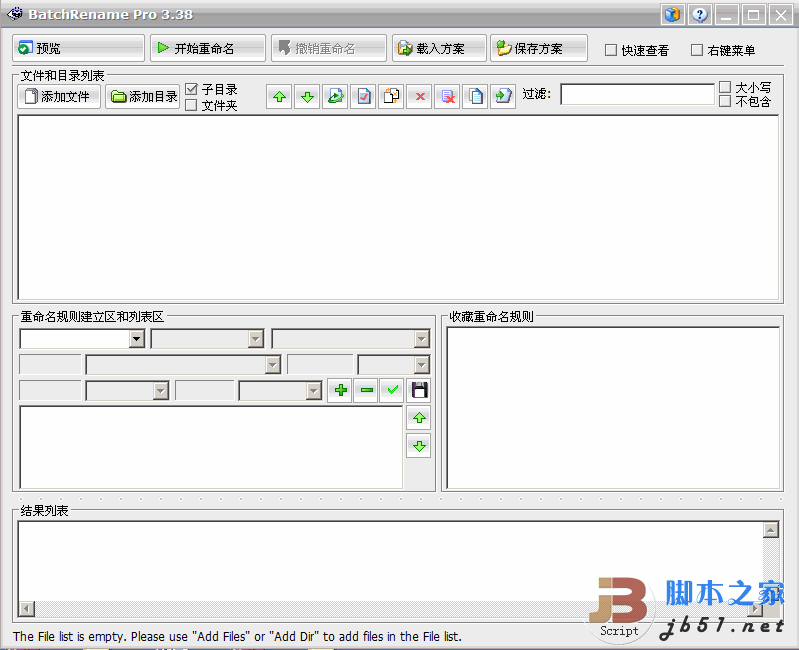Click the import document green arrow icon
This screenshot has width=799, height=650.
503,96
